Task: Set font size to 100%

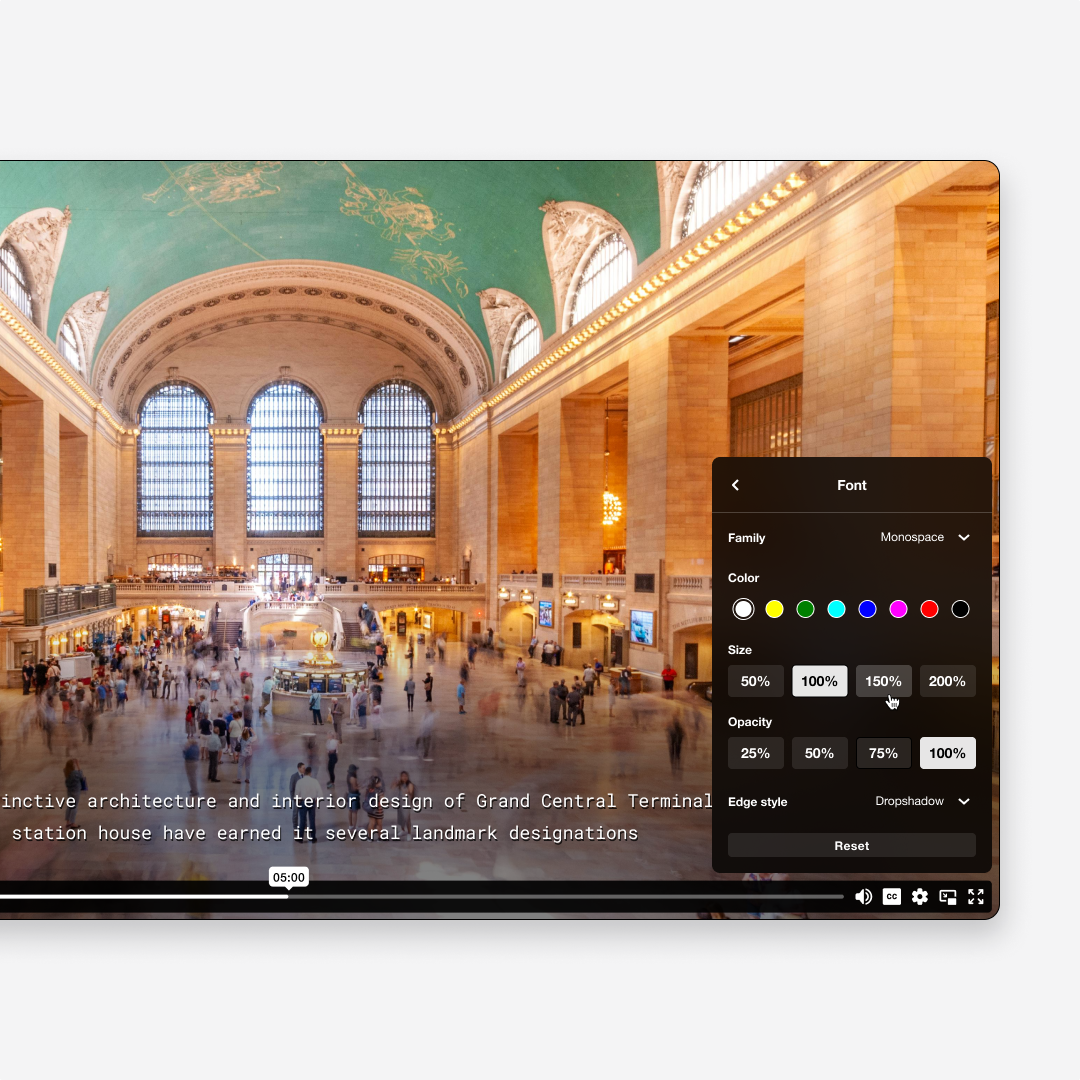Action: click(x=820, y=681)
